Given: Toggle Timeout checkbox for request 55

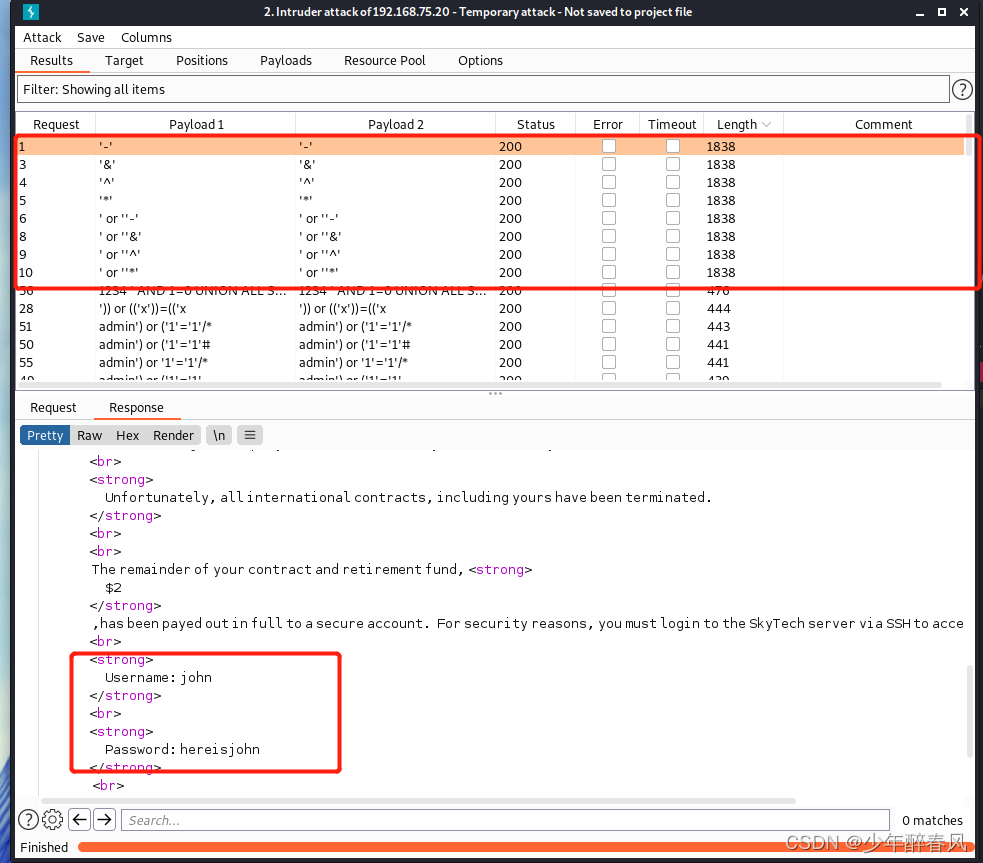Looking at the screenshot, I should [673, 362].
